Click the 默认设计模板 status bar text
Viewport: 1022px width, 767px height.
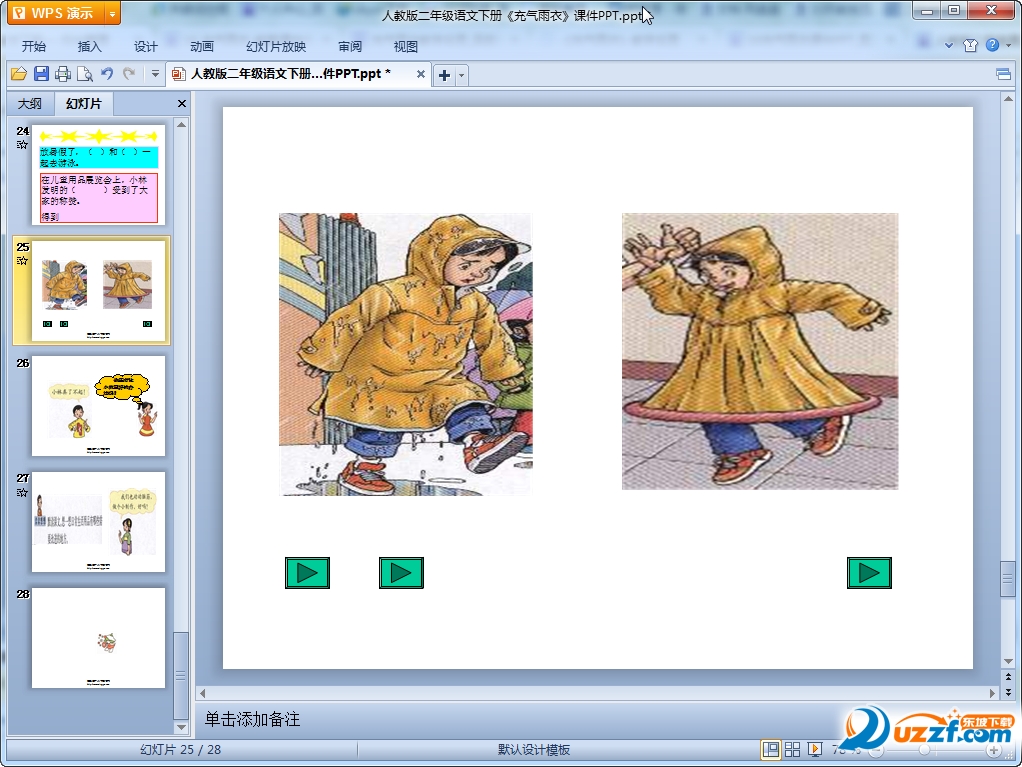(534, 750)
